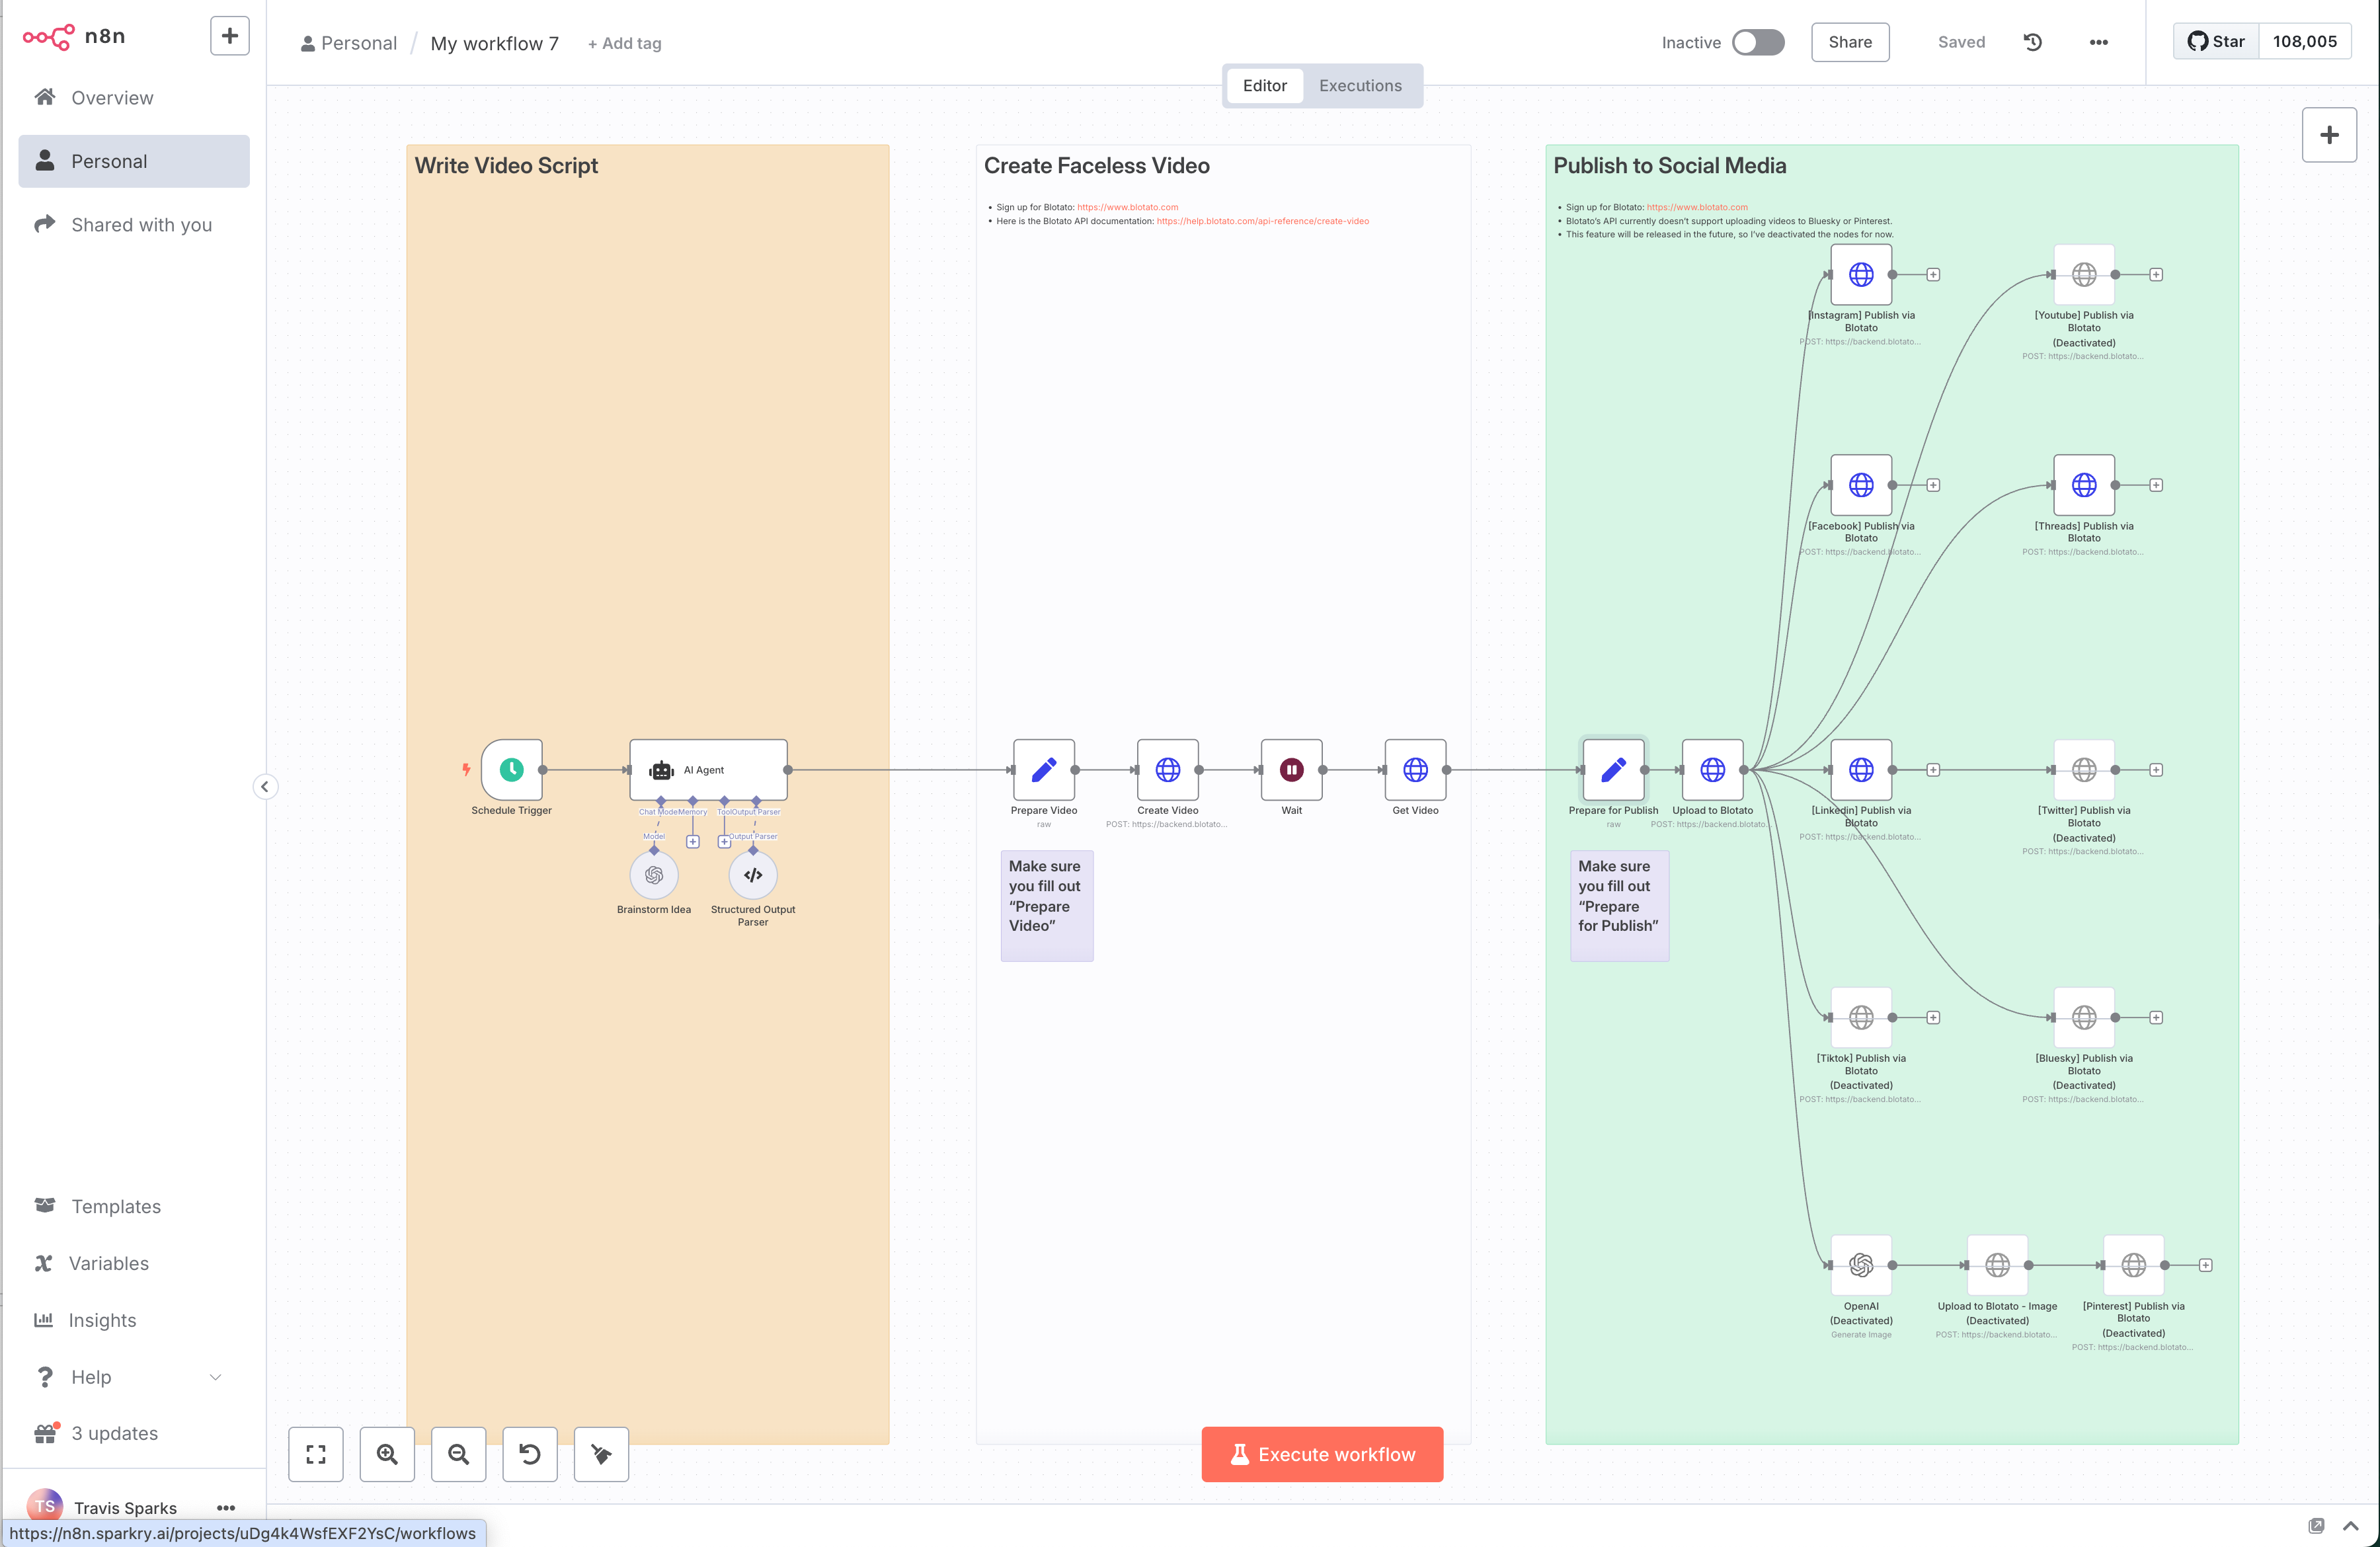This screenshot has width=2380, height=1547.
Task: Click the 108,005 GitHub star count
Action: [x=2305, y=41]
